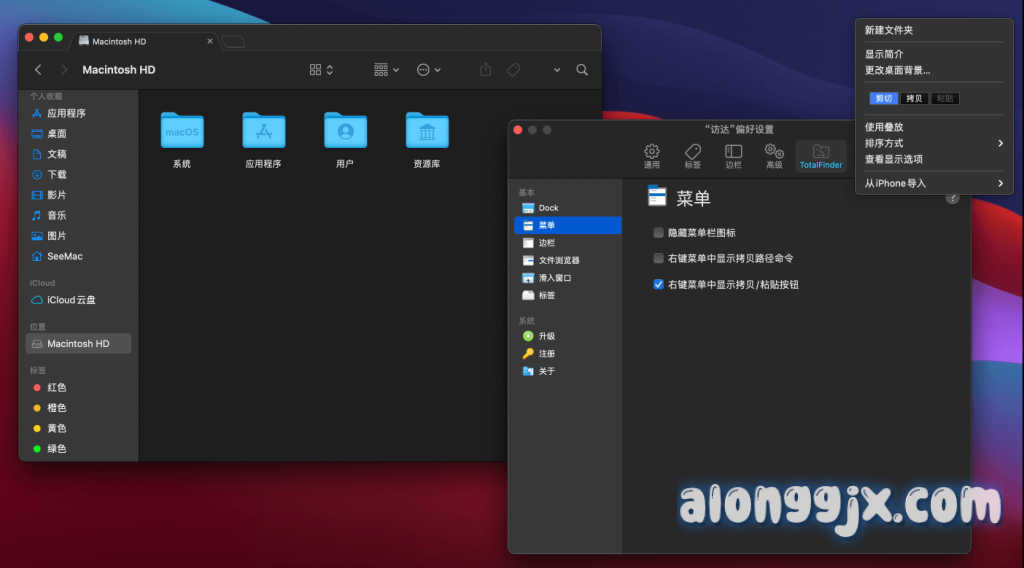
Task: Open the 标签 tag preferences icon
Action: click(x=692, y=155)
